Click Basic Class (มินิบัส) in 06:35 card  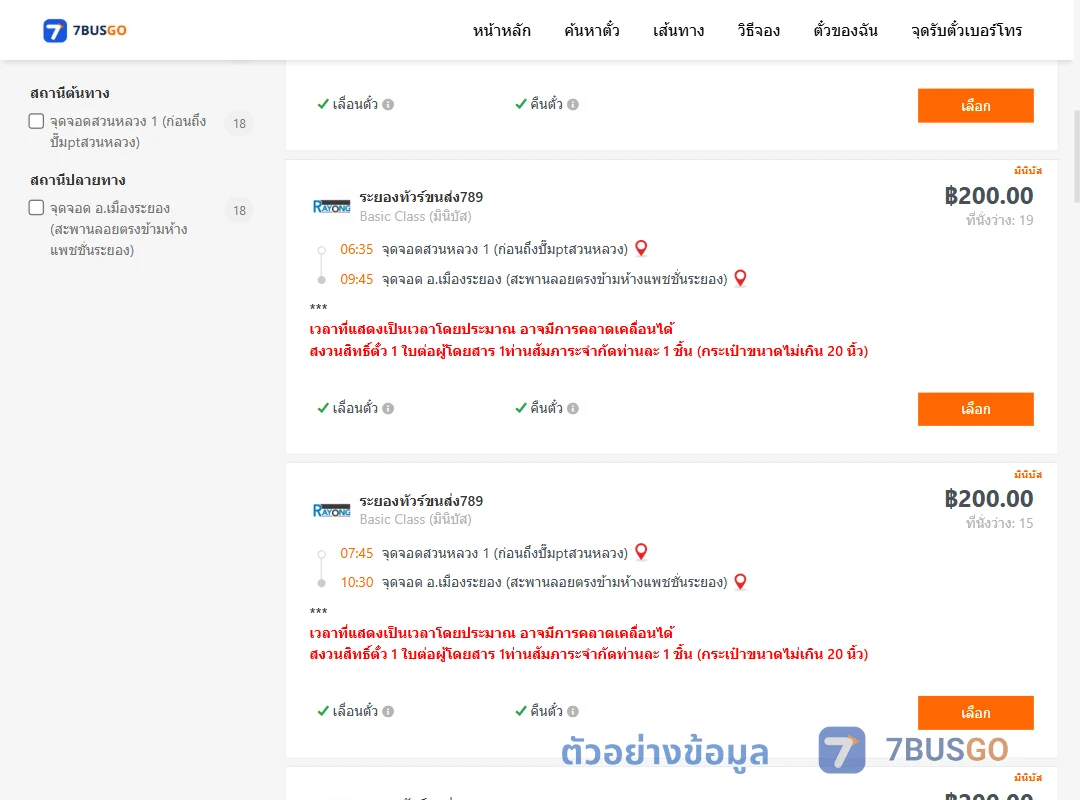(415, 216)
